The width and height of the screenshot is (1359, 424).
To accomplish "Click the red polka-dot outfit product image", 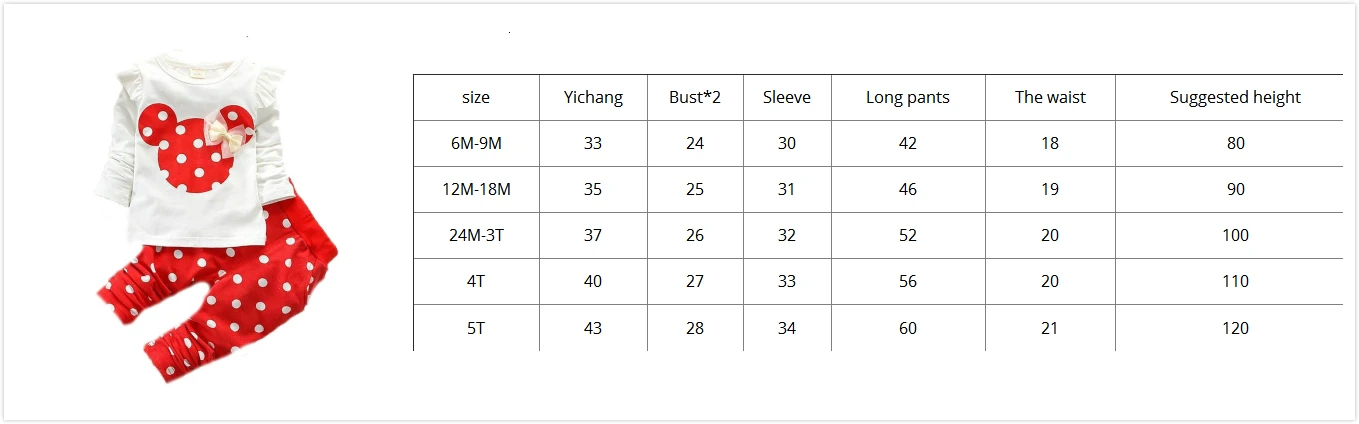I will pos(217,222).
